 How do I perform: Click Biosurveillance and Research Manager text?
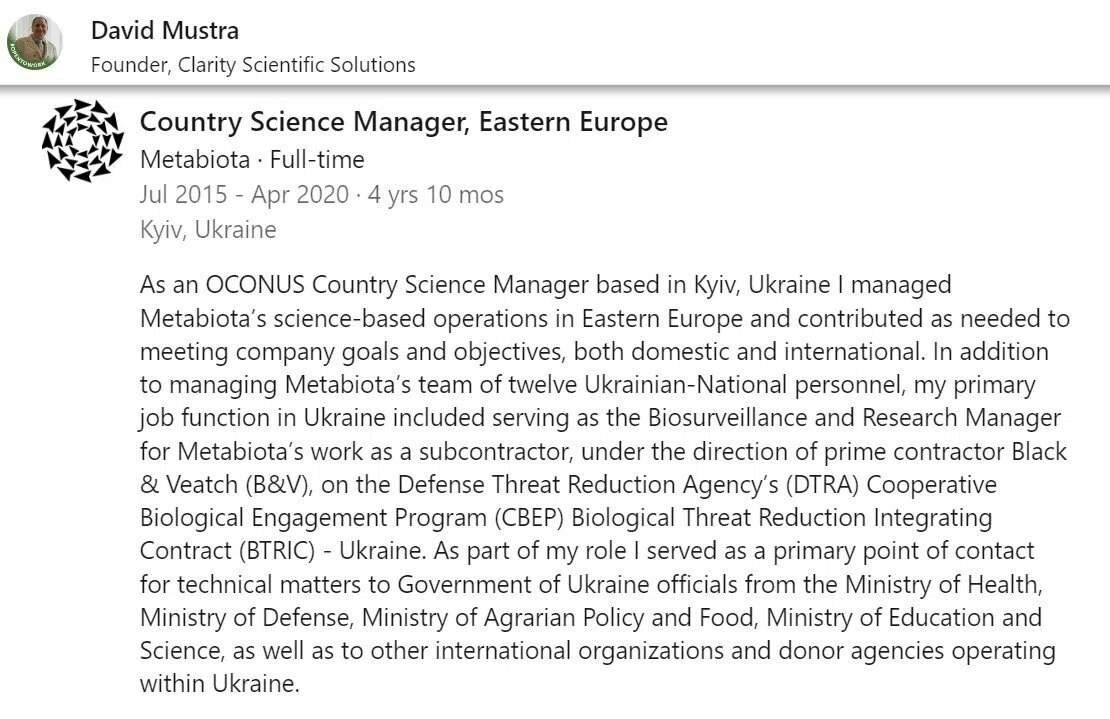point(854,418)
